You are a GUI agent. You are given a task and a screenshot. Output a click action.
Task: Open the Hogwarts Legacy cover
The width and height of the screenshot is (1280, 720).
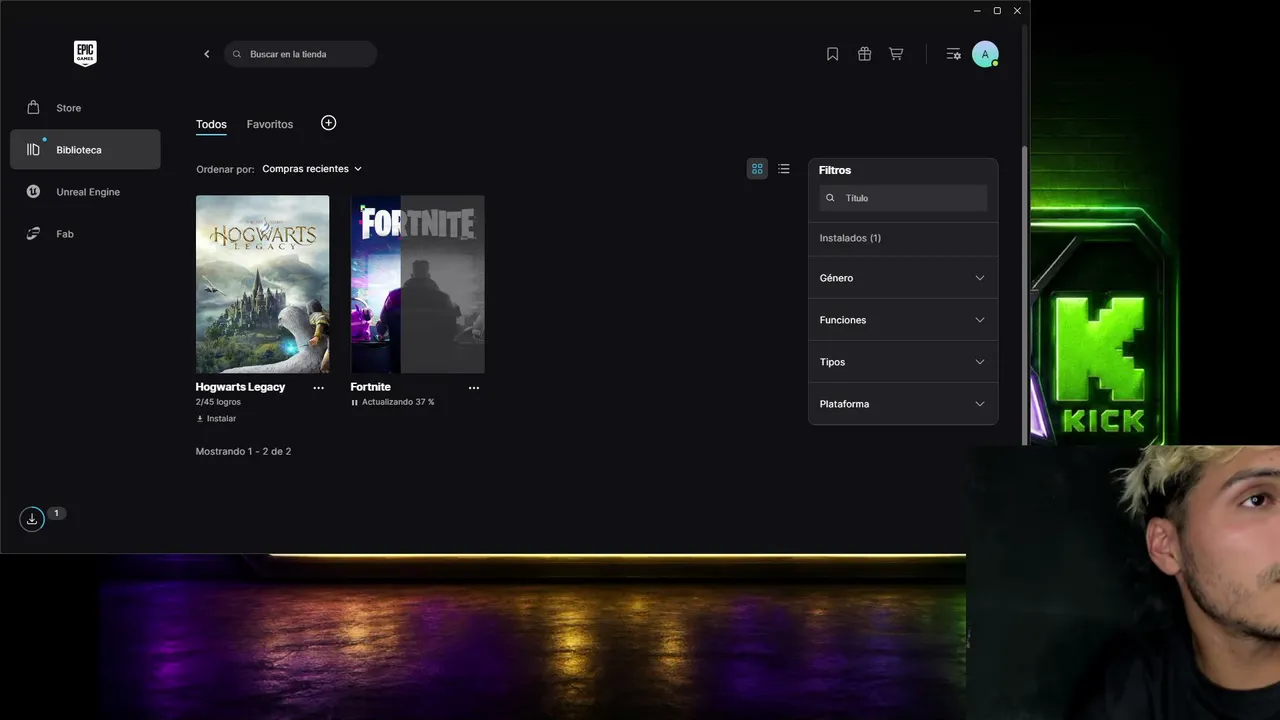tap(262, 284)
